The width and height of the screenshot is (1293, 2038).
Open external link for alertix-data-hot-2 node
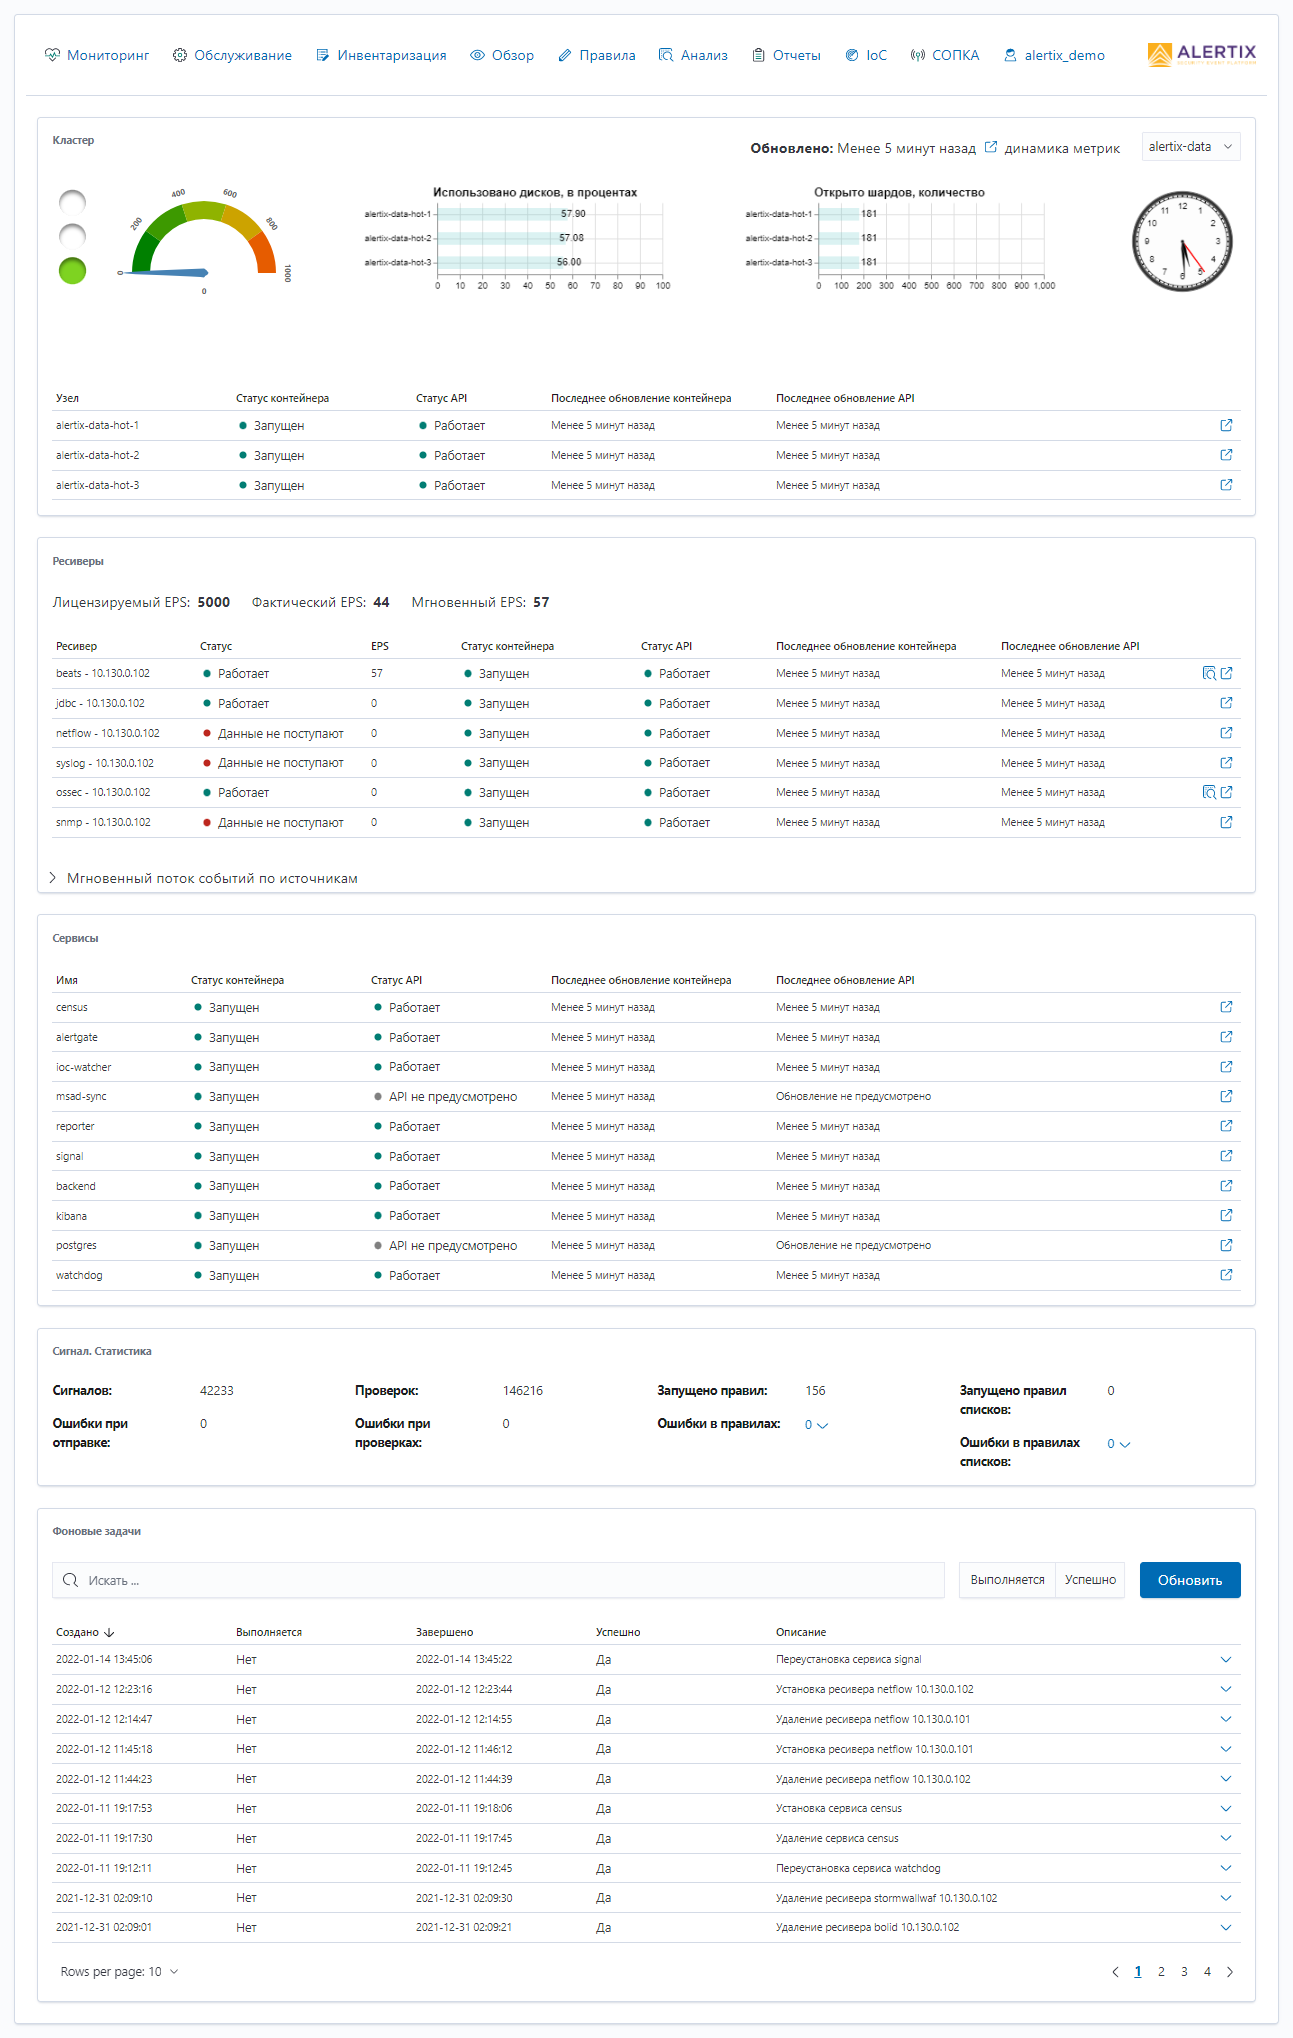(x=1226, y=455)
